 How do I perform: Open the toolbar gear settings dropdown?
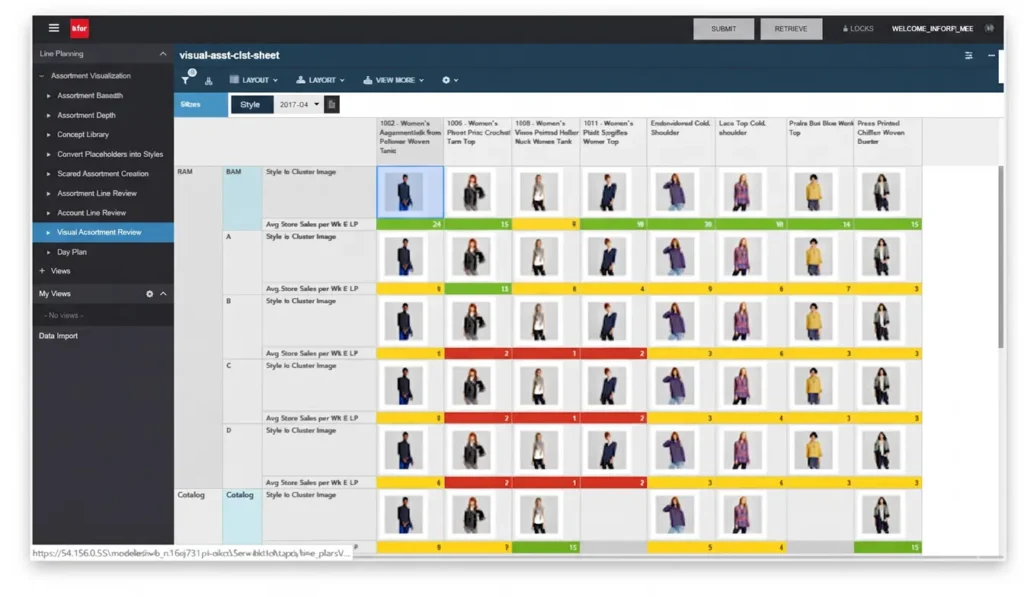(450, 80)
